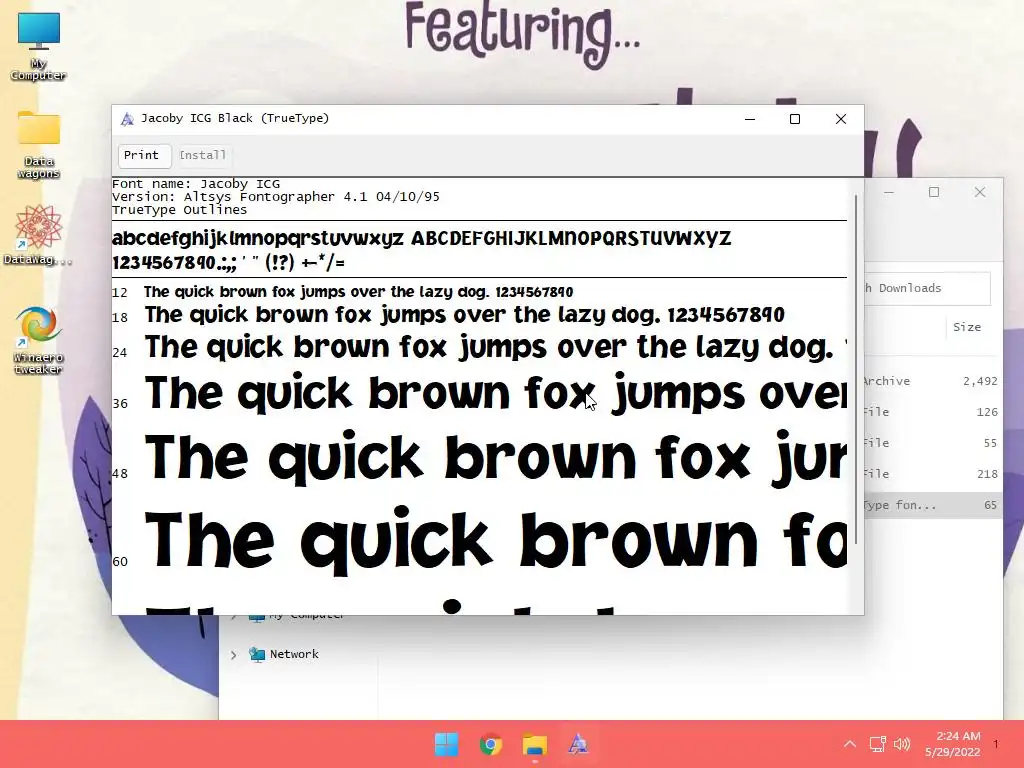Click the 60 point sample line
The width and height of the screenshot is (1024, 768).
click(496, 541)
